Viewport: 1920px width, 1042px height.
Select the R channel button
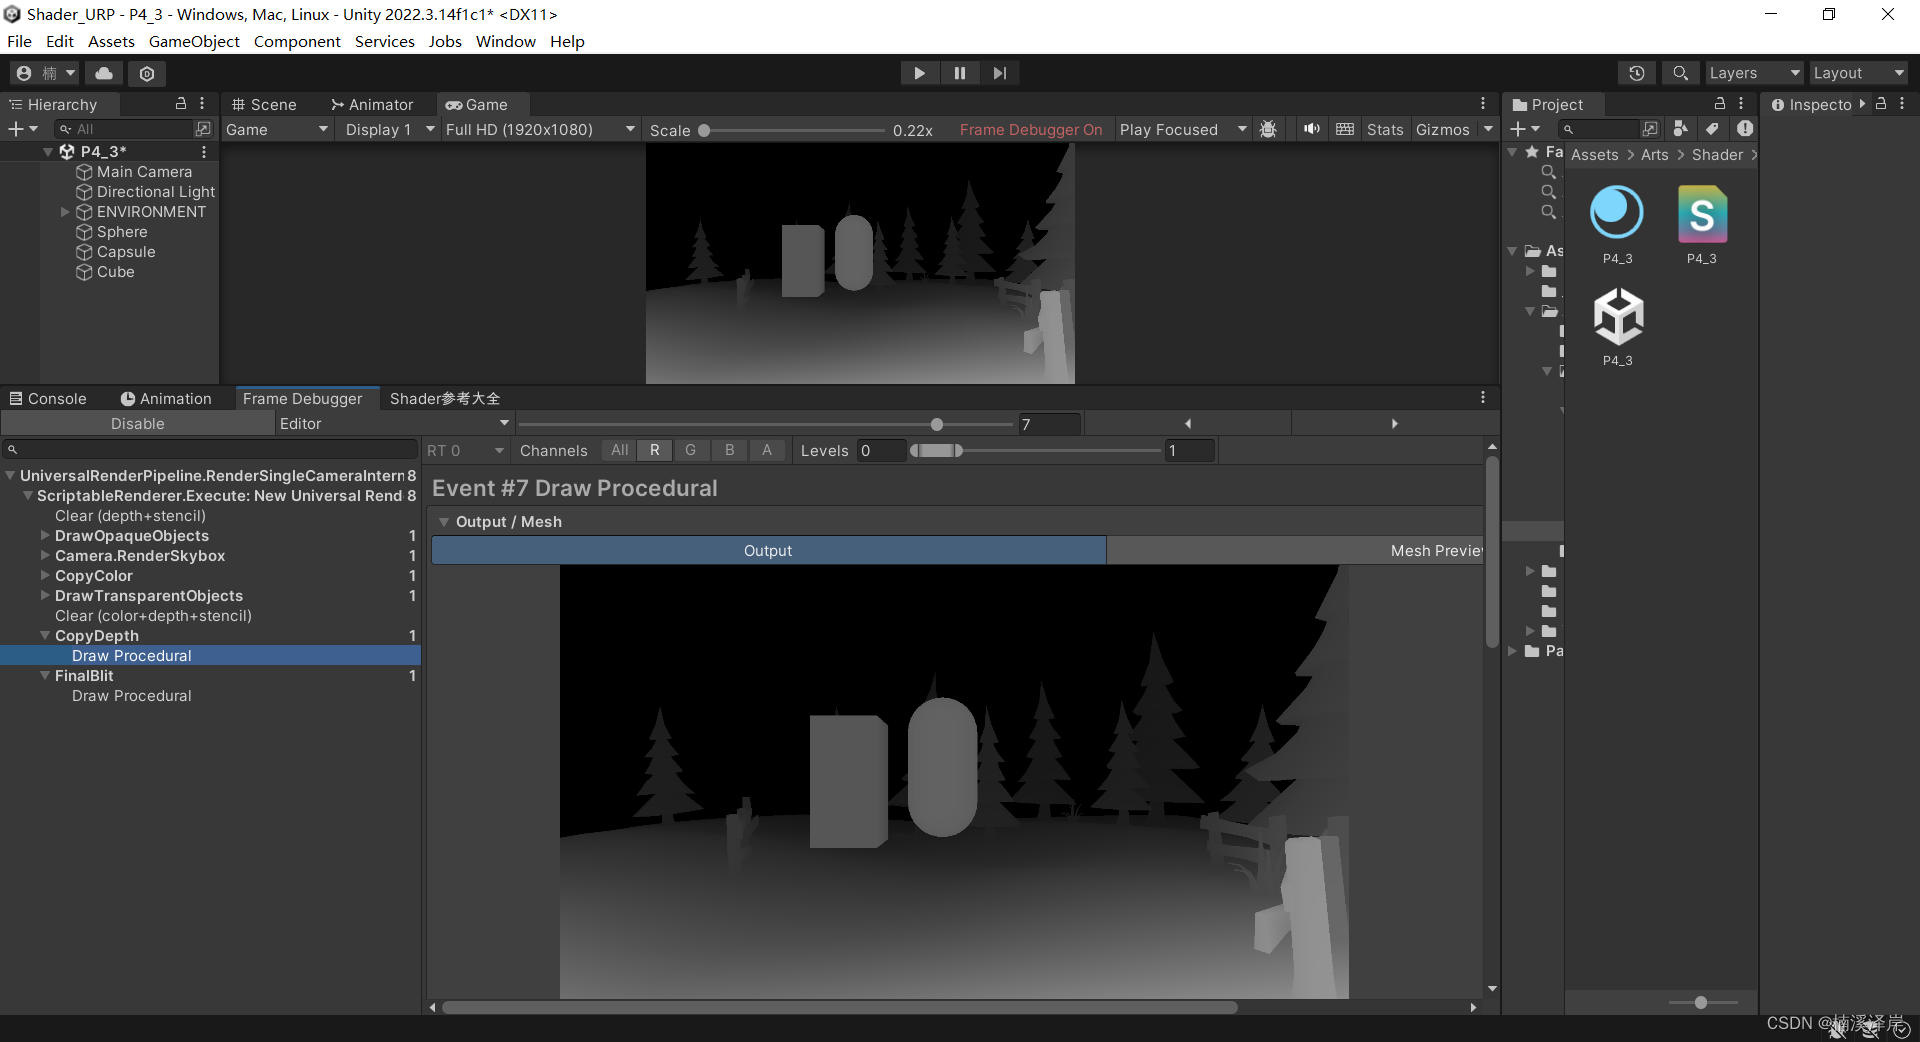coord(655,450)
